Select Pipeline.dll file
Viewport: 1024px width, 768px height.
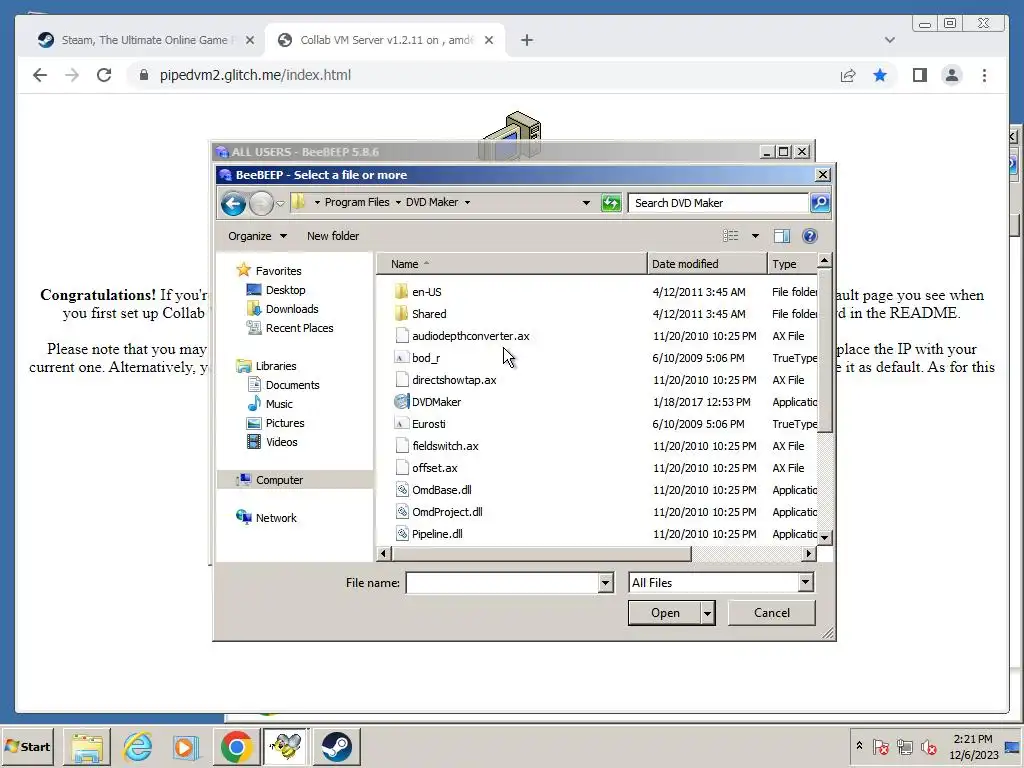click(x=437, y=534)
